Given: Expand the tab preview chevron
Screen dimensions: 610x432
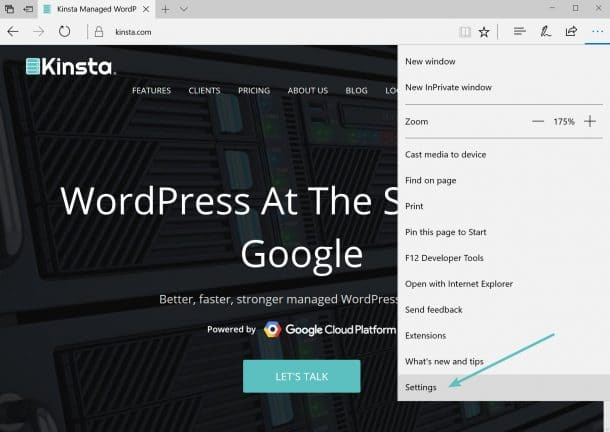Looking at the screenshot, I should [184, 9].
